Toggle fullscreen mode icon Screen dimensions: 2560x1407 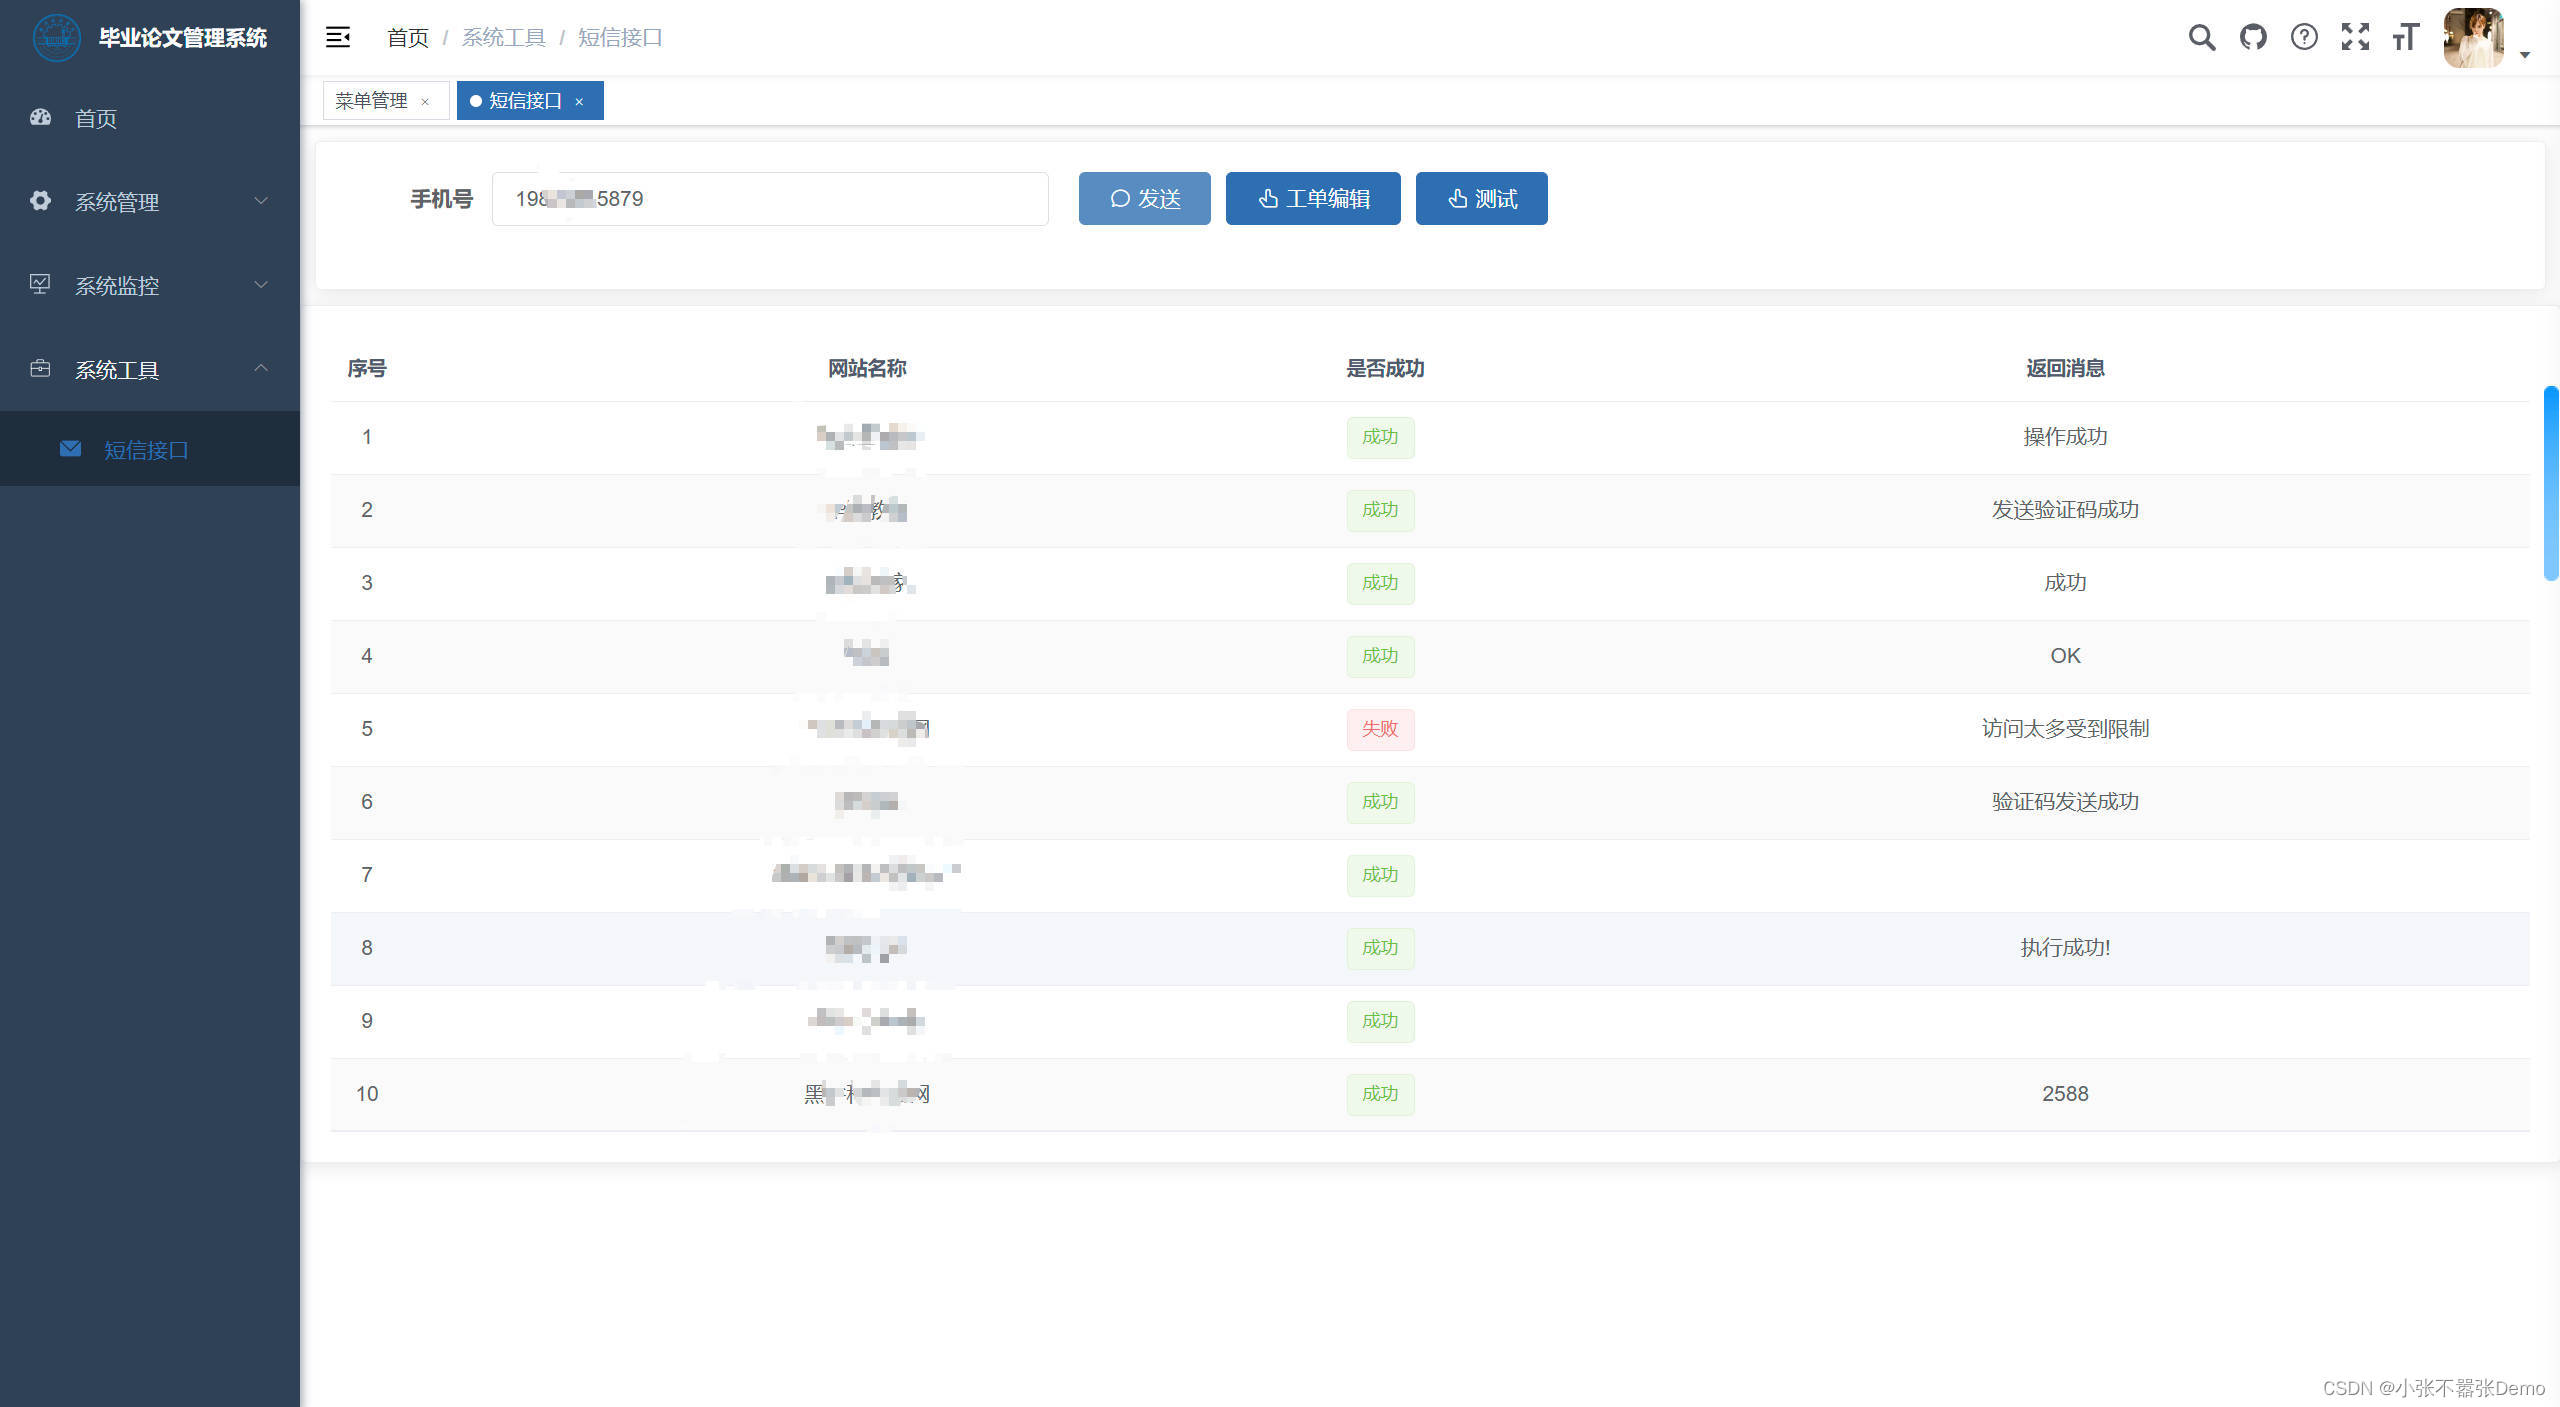(2355, 38)
